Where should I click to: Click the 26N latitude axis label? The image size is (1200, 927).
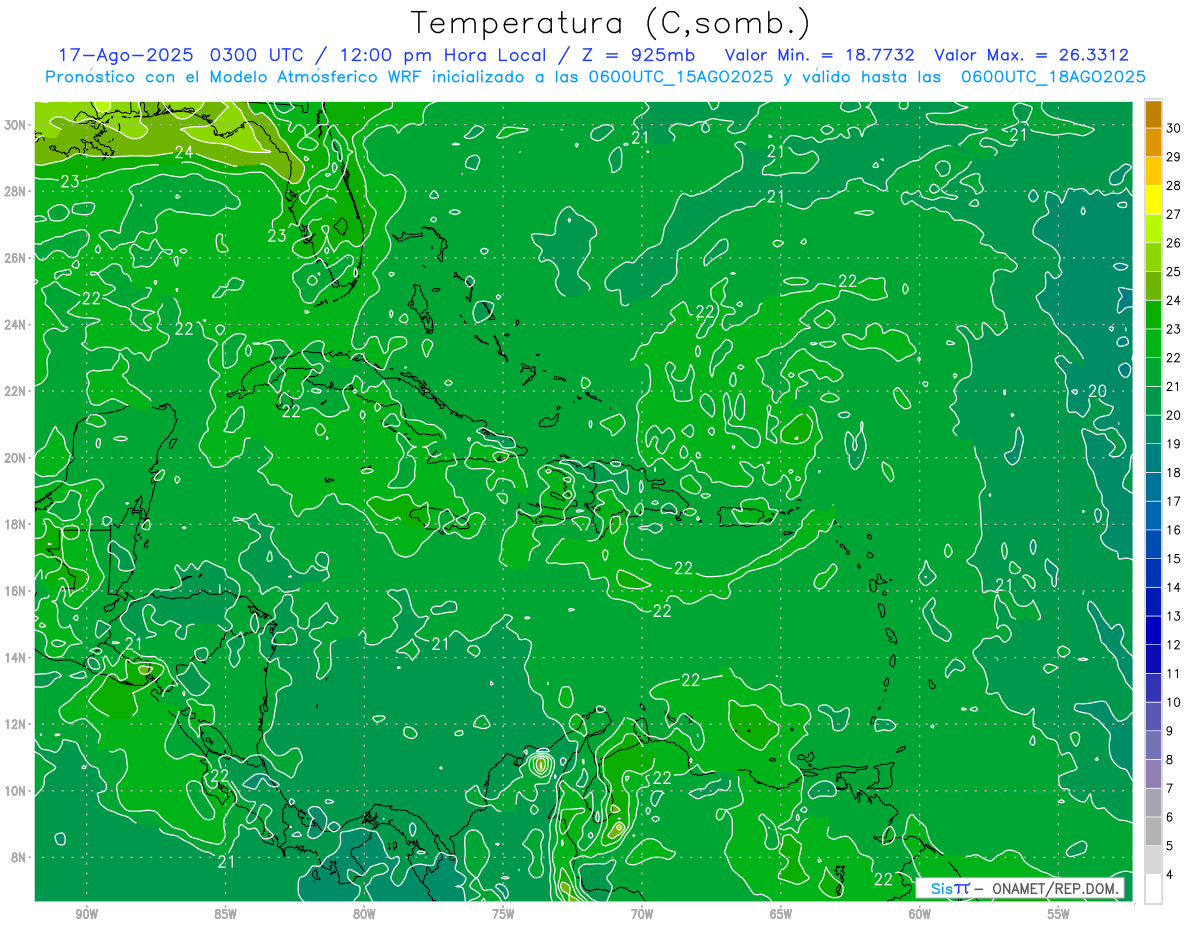[16, 258]
